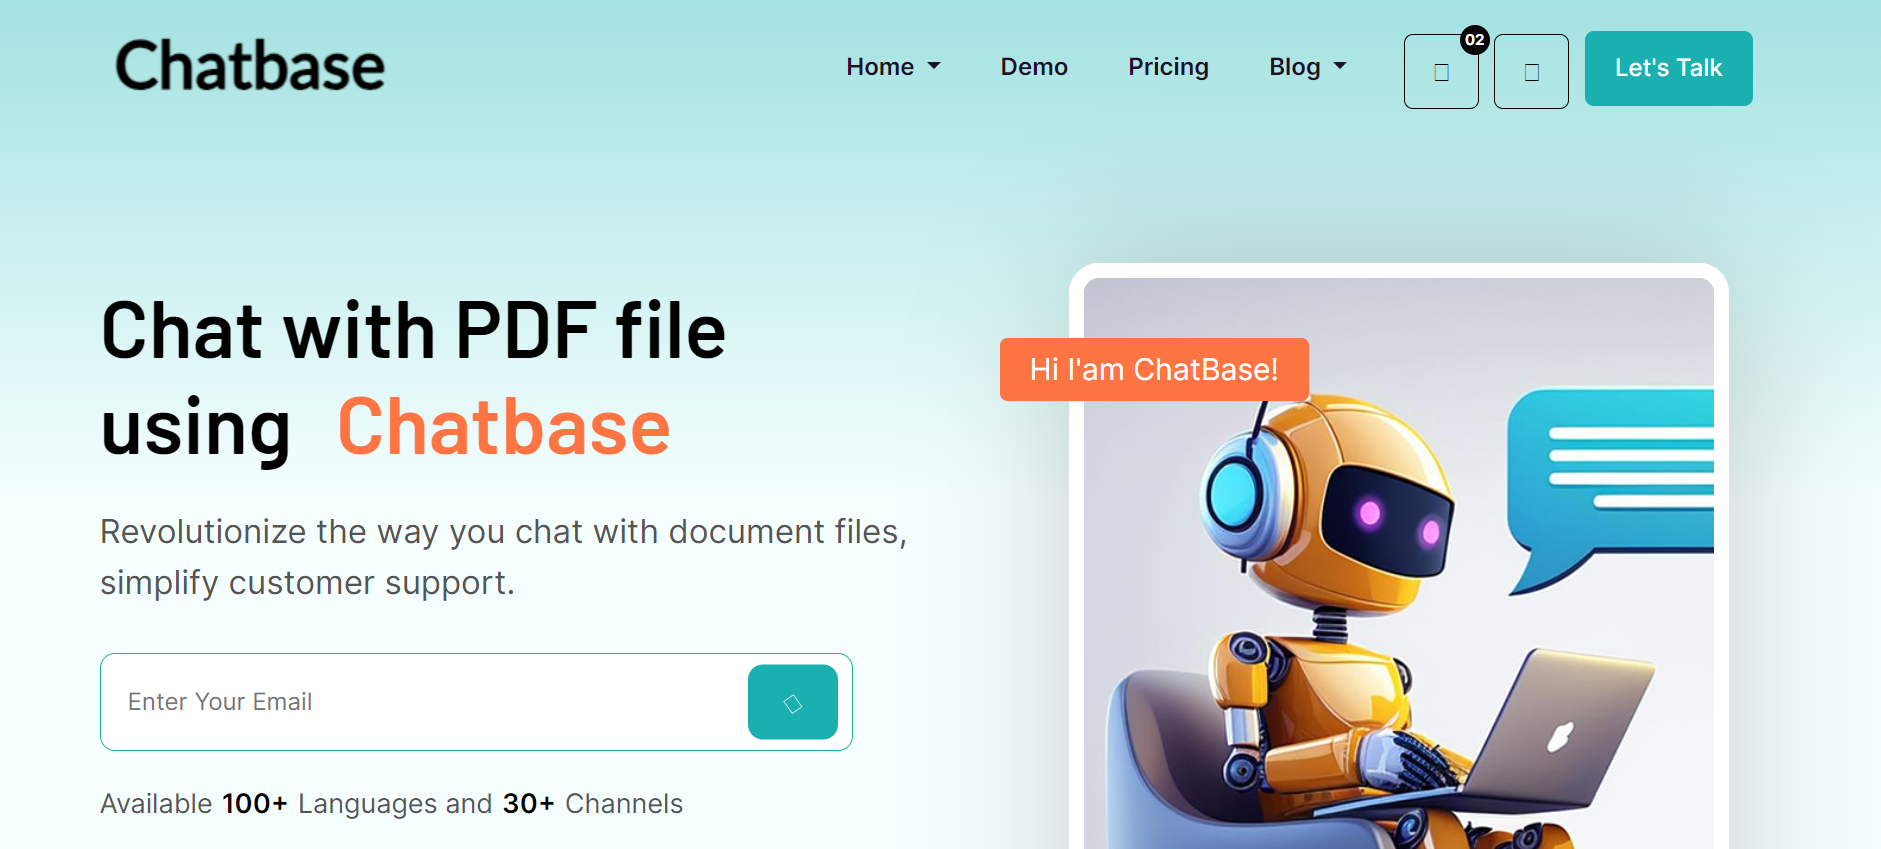Click "Chat with PDF file" heading
Screen dimensions: 1881x849
coord(414,330)
